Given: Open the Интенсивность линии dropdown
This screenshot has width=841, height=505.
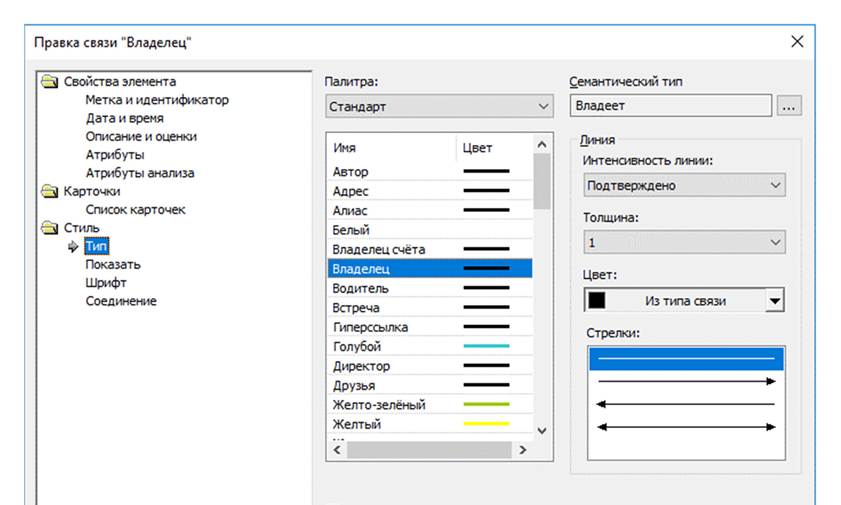Looking at the screenshot, I should 684,185.
